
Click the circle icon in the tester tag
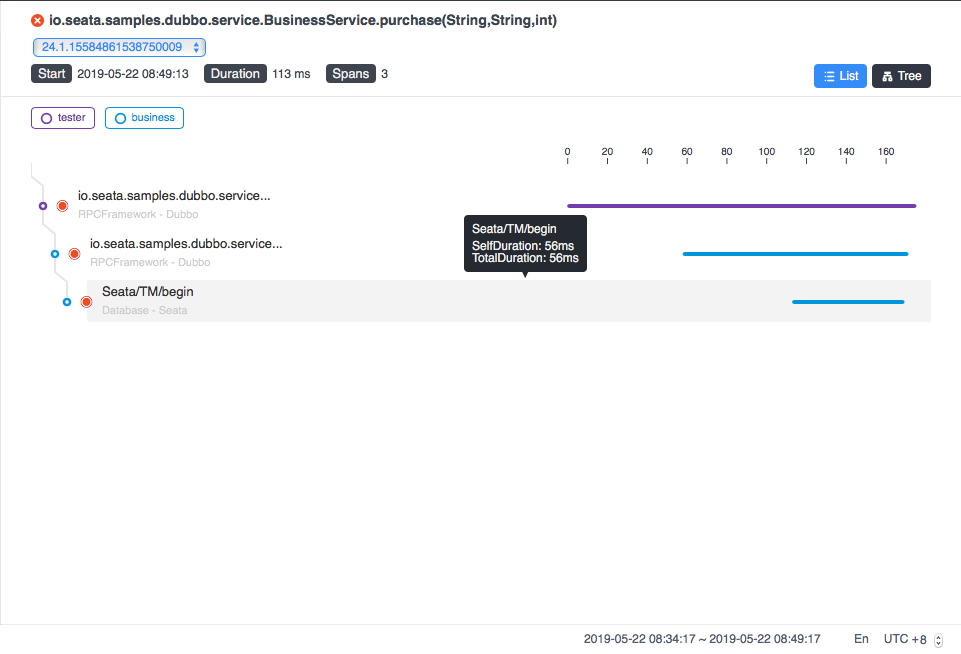point(47,118)
